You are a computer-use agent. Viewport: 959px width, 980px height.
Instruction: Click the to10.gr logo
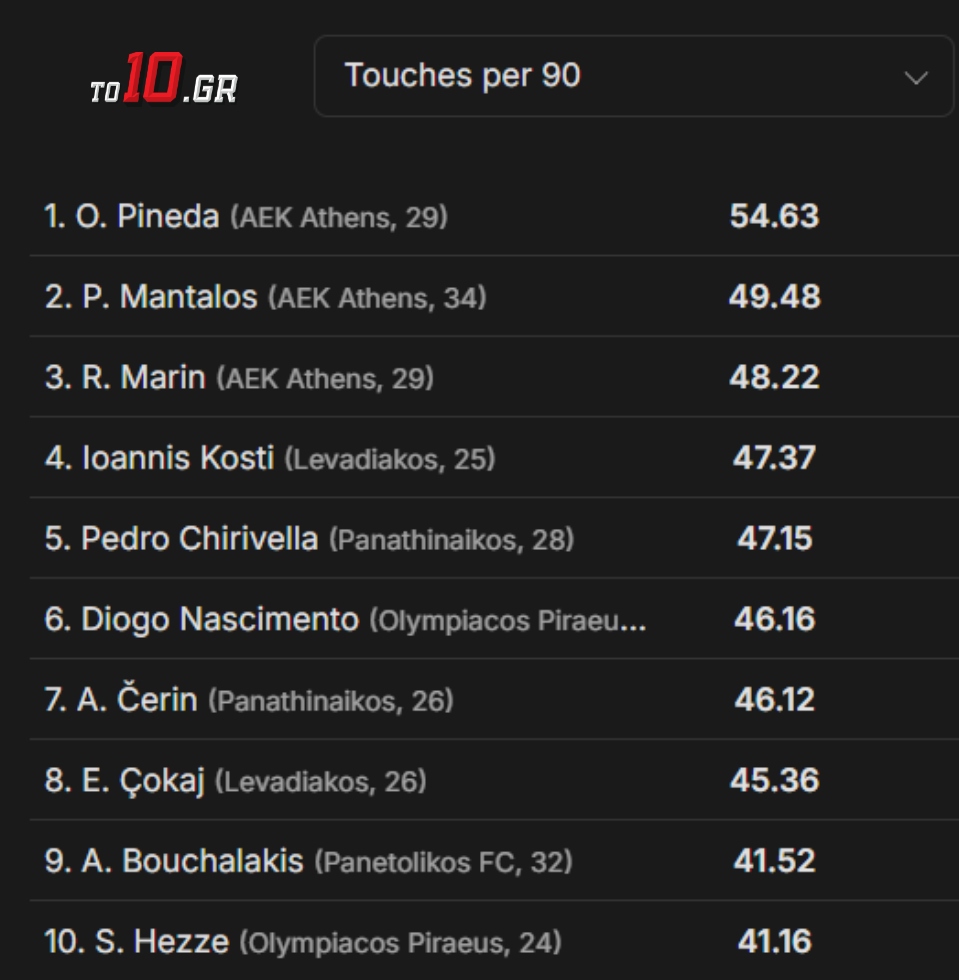(x=164, y=82)
